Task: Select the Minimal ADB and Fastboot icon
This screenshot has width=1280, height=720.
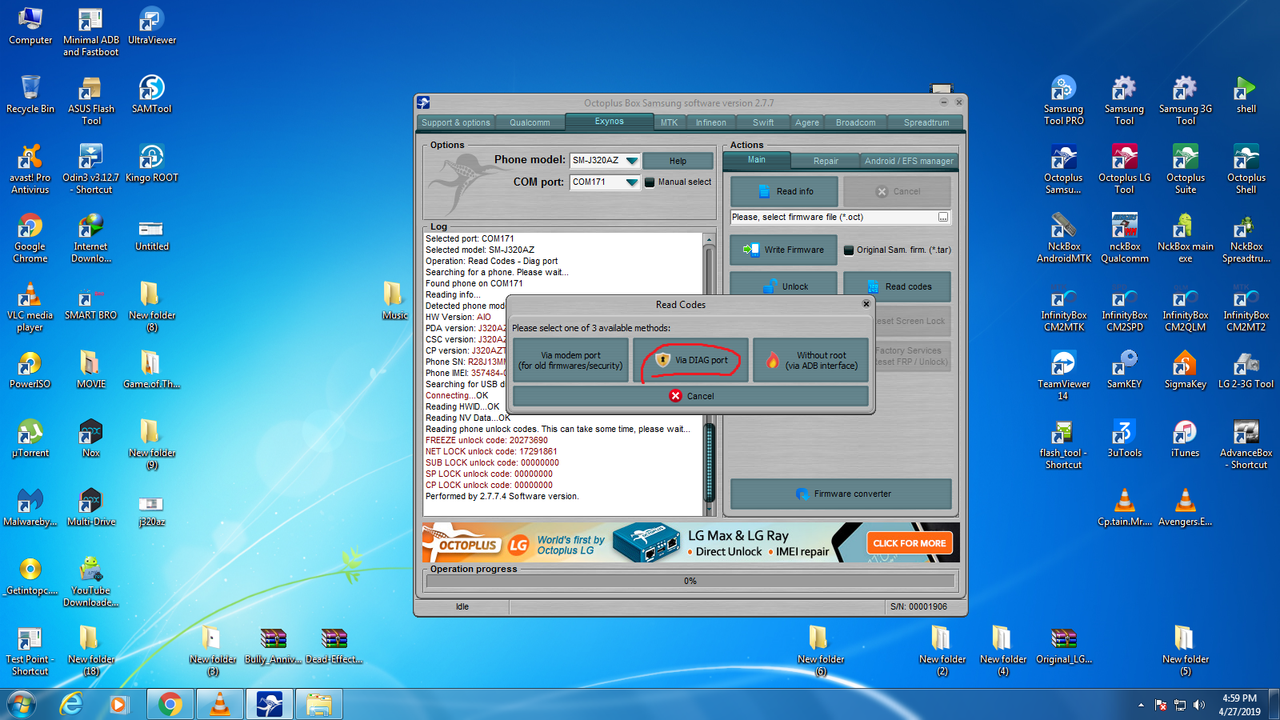Action: pyautogui.click(x=91, y=31)
